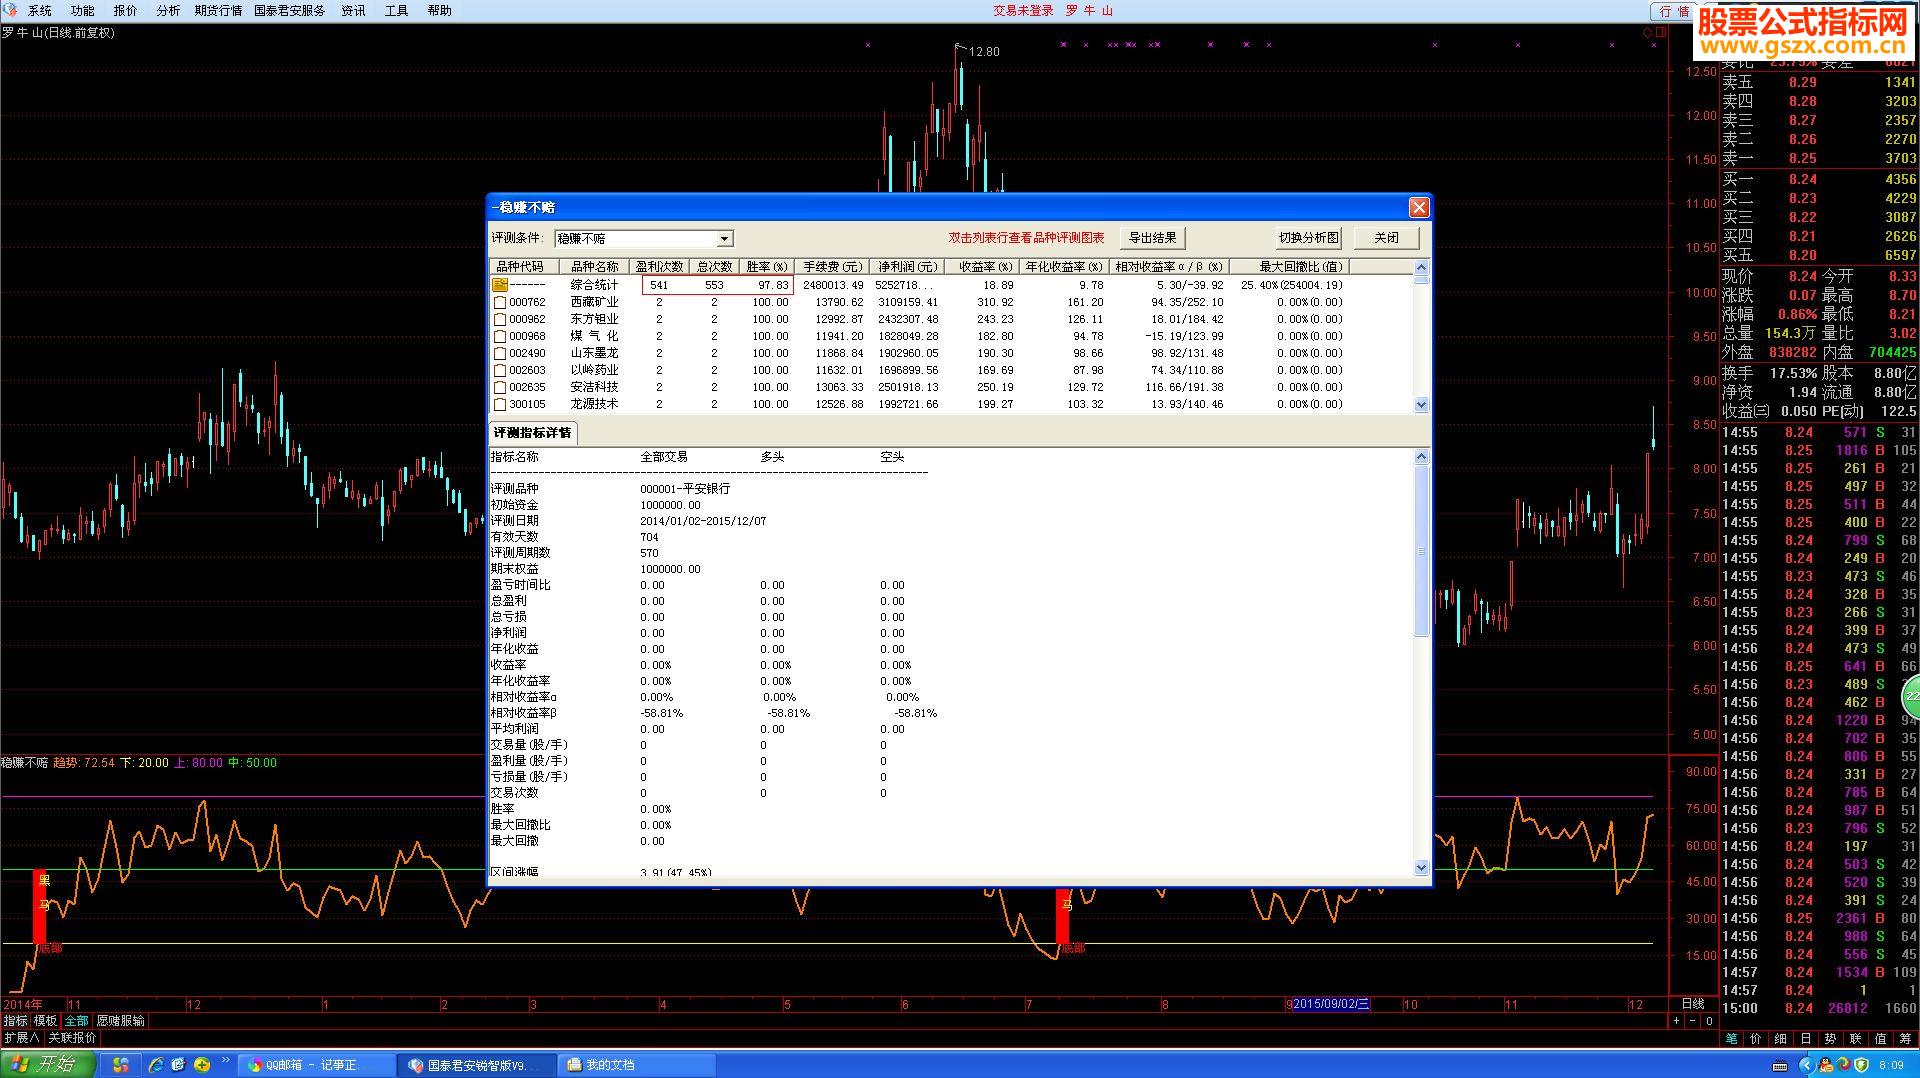The height and width of the screenshot is (1078, 1920).
Task: Select the 势 tab in quote panel
Action: [x=1830, y=1039]
